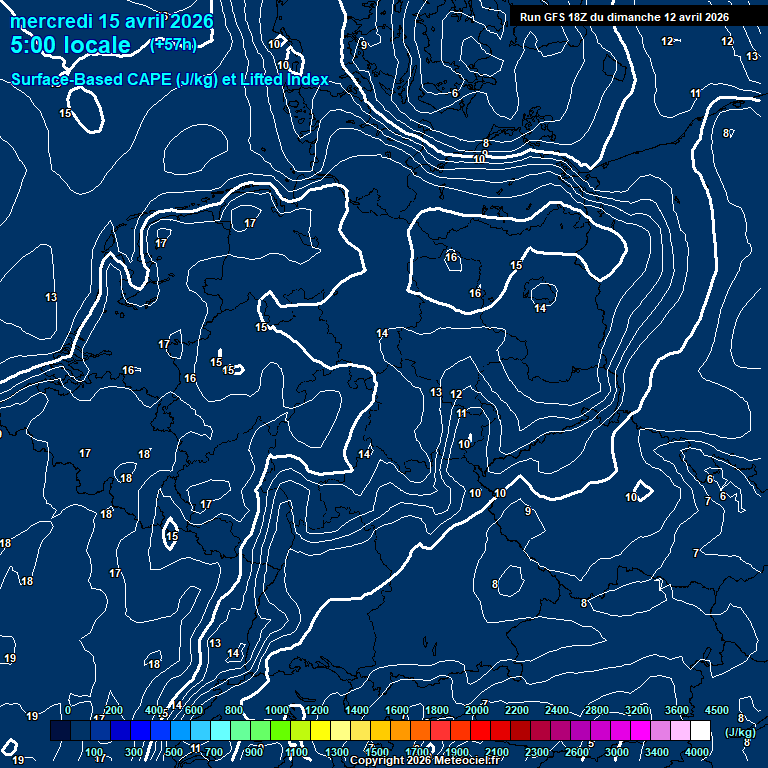Click the '(+57h)' forecast offset text

173,45
